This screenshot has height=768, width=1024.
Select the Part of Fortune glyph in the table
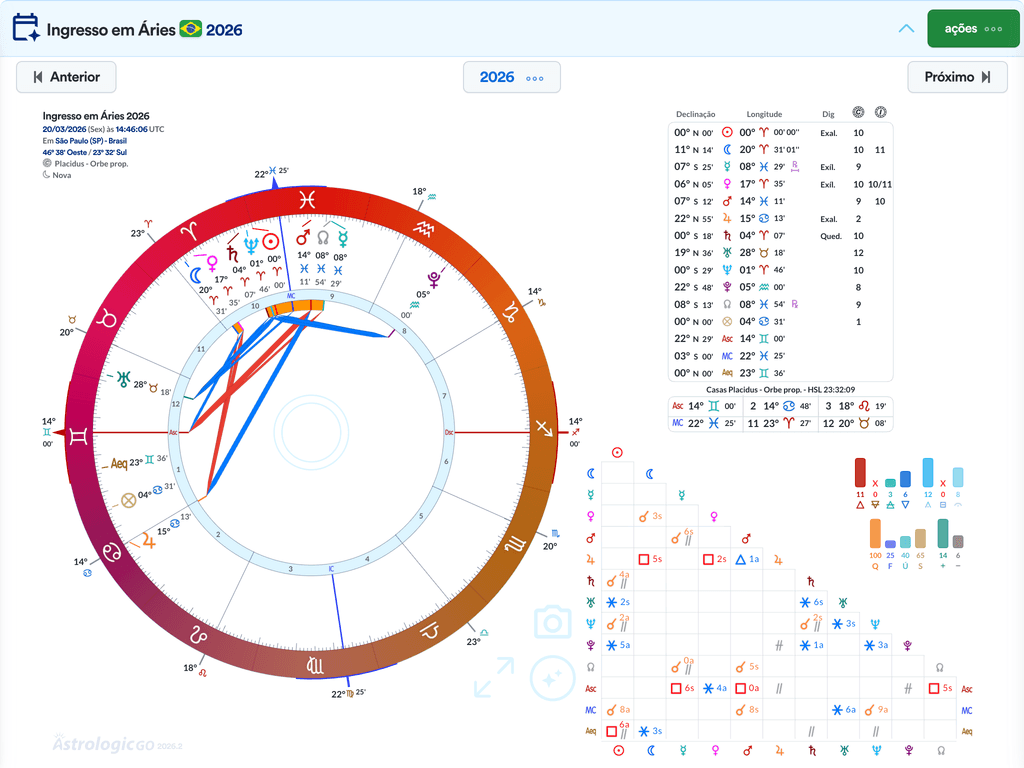coord(727,321)
